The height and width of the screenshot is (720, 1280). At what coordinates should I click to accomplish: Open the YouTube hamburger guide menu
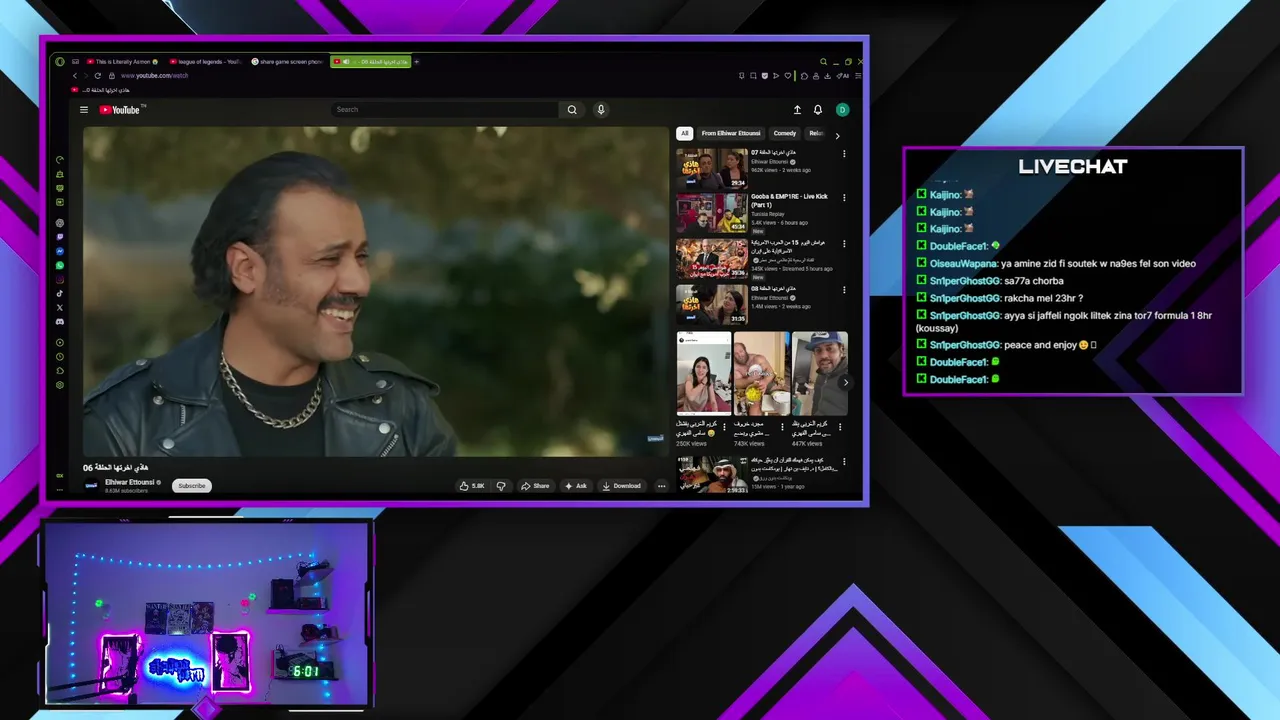[84, 110]
